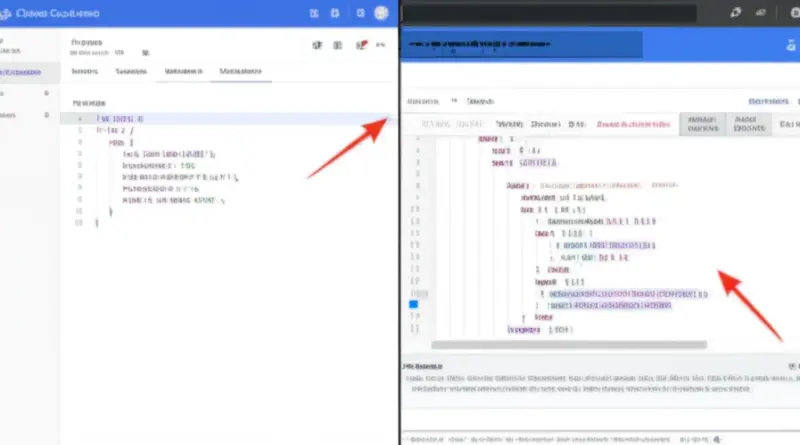Screen dimensions: 800x445
Task: Open the second breadcrumb item above the right editor
Action: 480,102
